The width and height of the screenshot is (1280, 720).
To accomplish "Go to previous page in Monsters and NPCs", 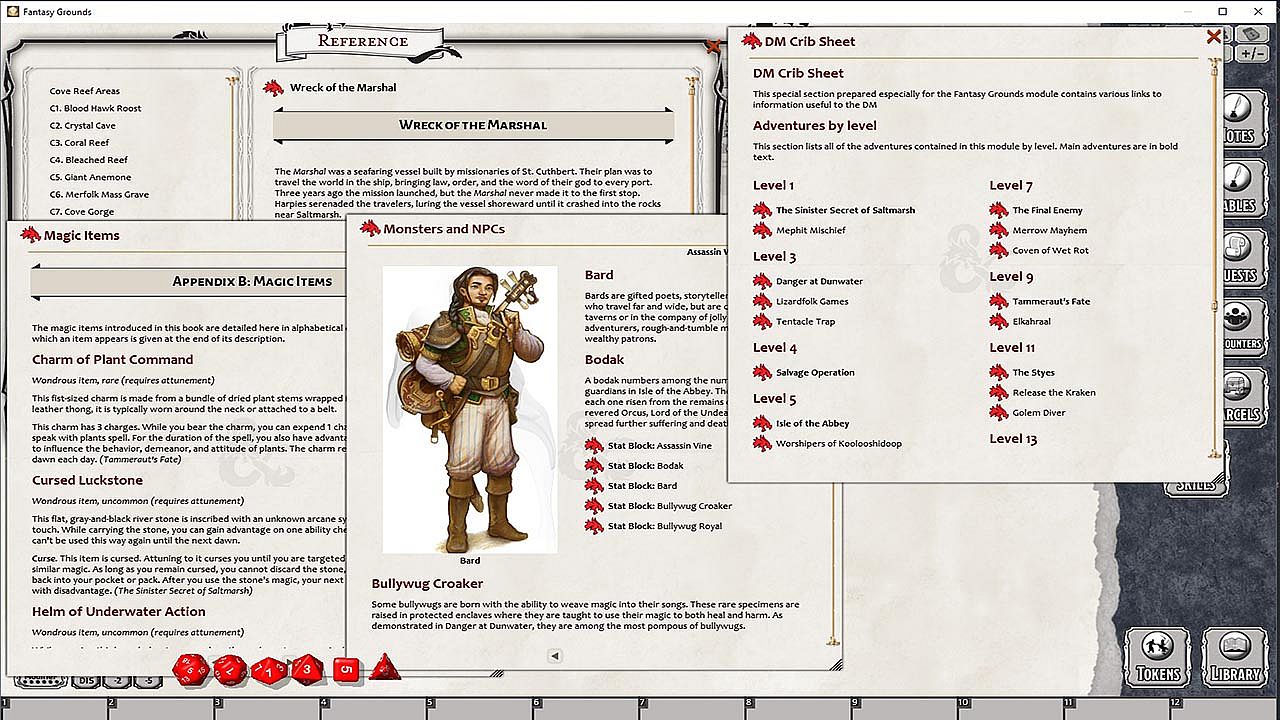I will click(555, 656).
